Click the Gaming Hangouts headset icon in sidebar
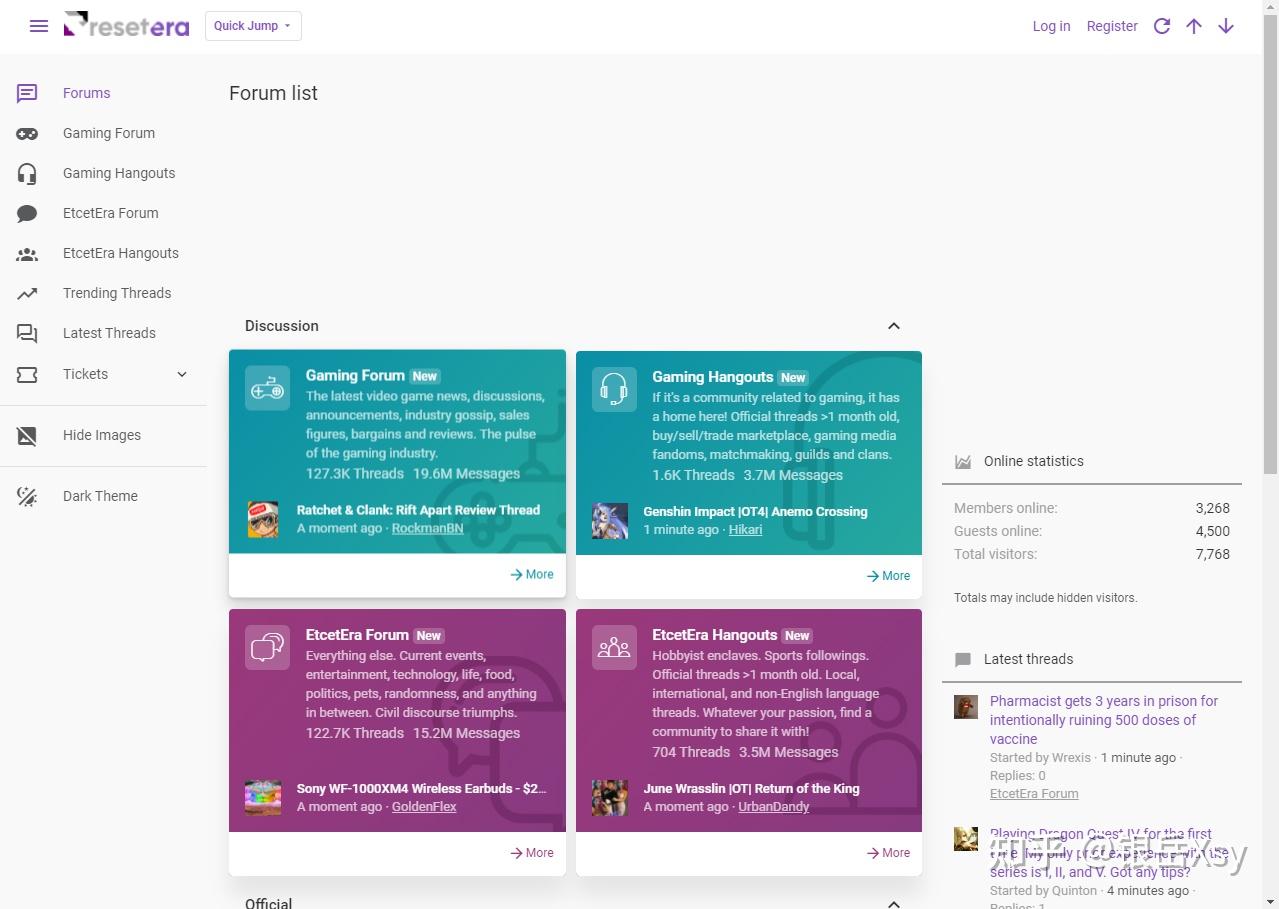Viewport: 1279px width, 909px height. 27,173
